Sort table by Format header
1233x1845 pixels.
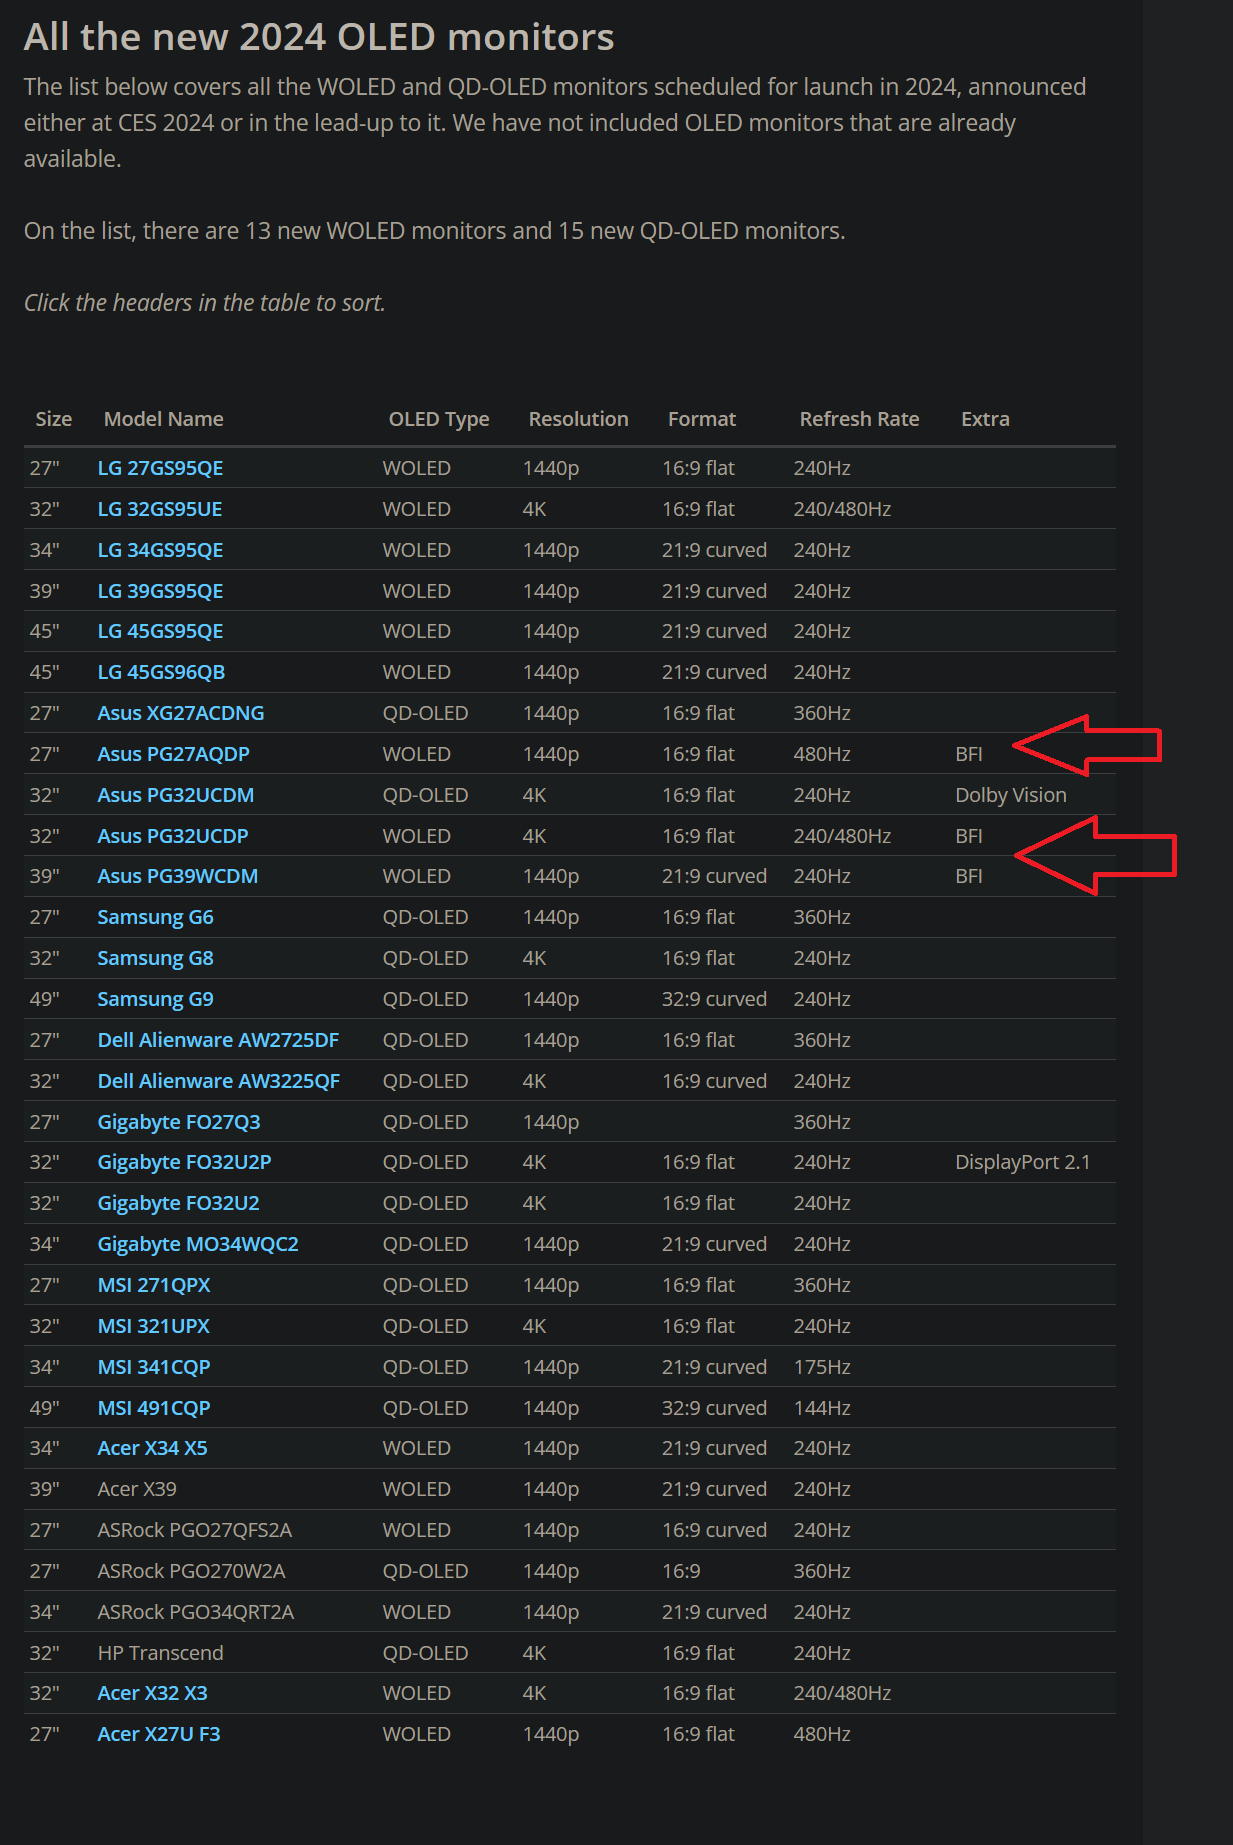click(702, 419)
